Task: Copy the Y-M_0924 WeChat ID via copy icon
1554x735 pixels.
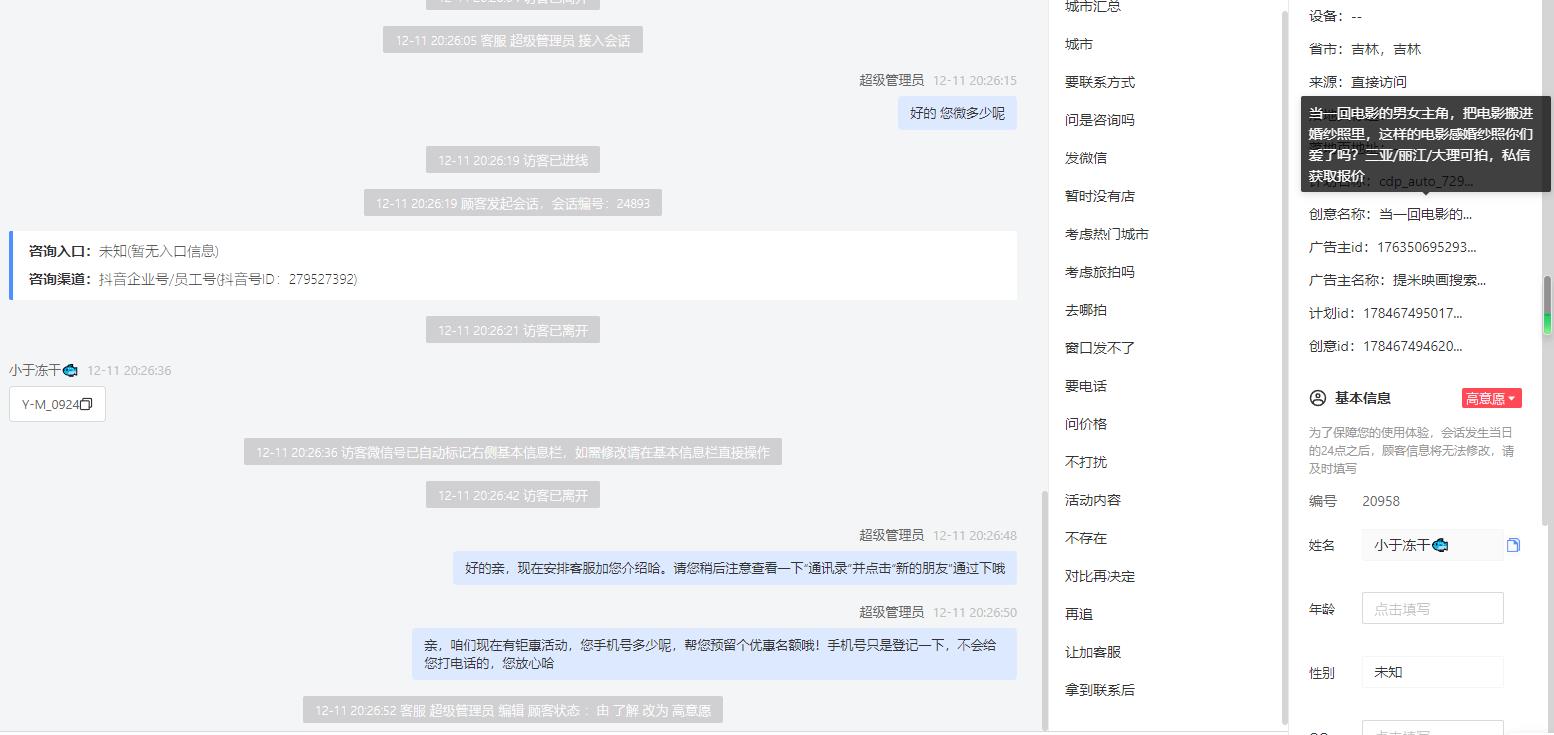Action: pos(86,404)
